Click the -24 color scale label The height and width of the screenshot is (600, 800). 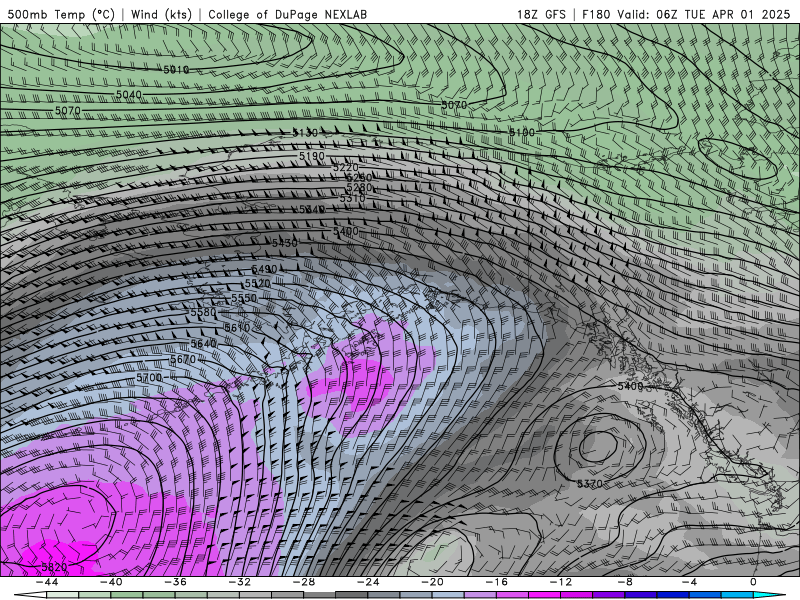(368, 582)
